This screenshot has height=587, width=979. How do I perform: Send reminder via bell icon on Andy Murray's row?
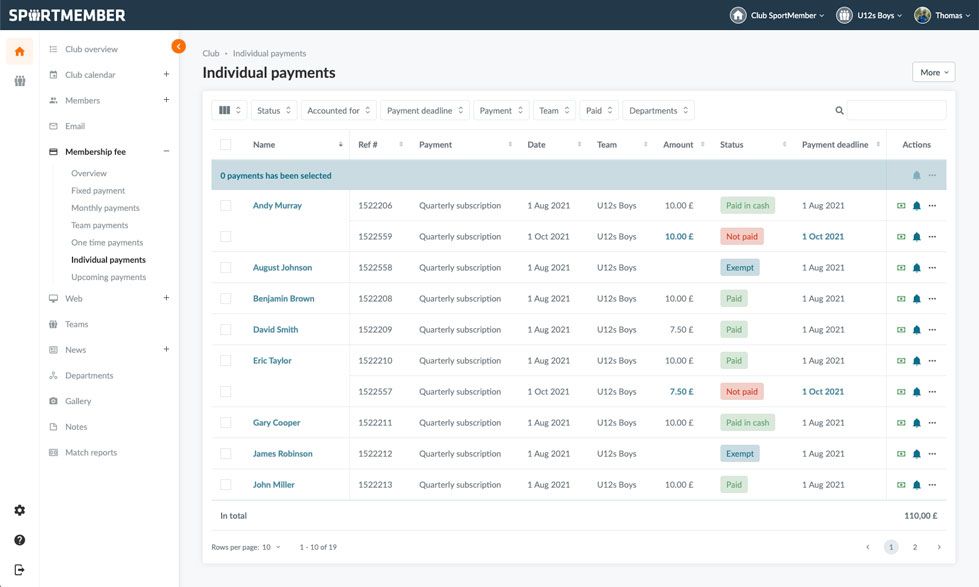[916, 203]
